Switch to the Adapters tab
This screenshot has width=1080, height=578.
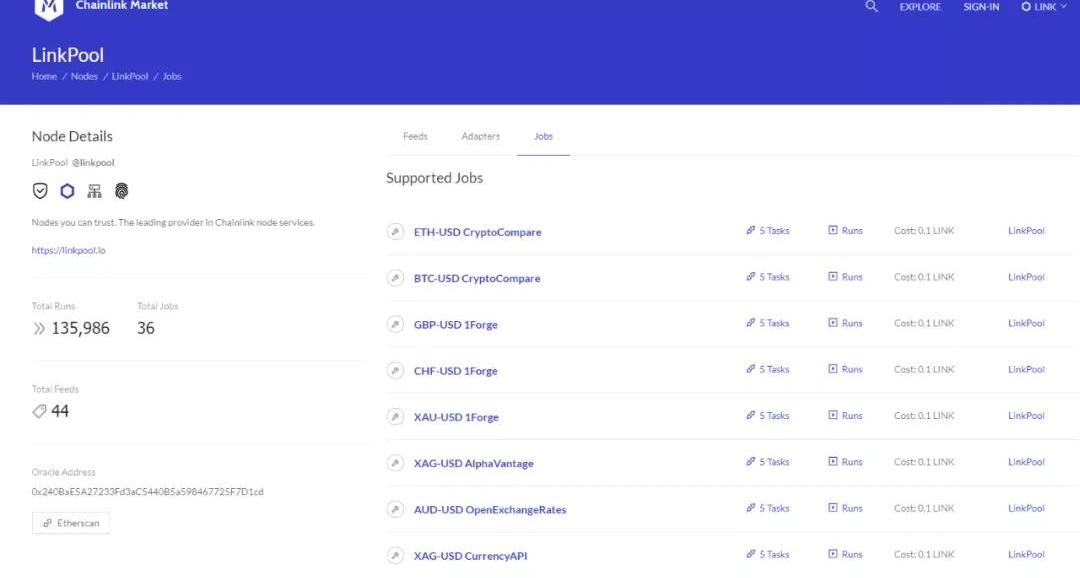point(481,136)
